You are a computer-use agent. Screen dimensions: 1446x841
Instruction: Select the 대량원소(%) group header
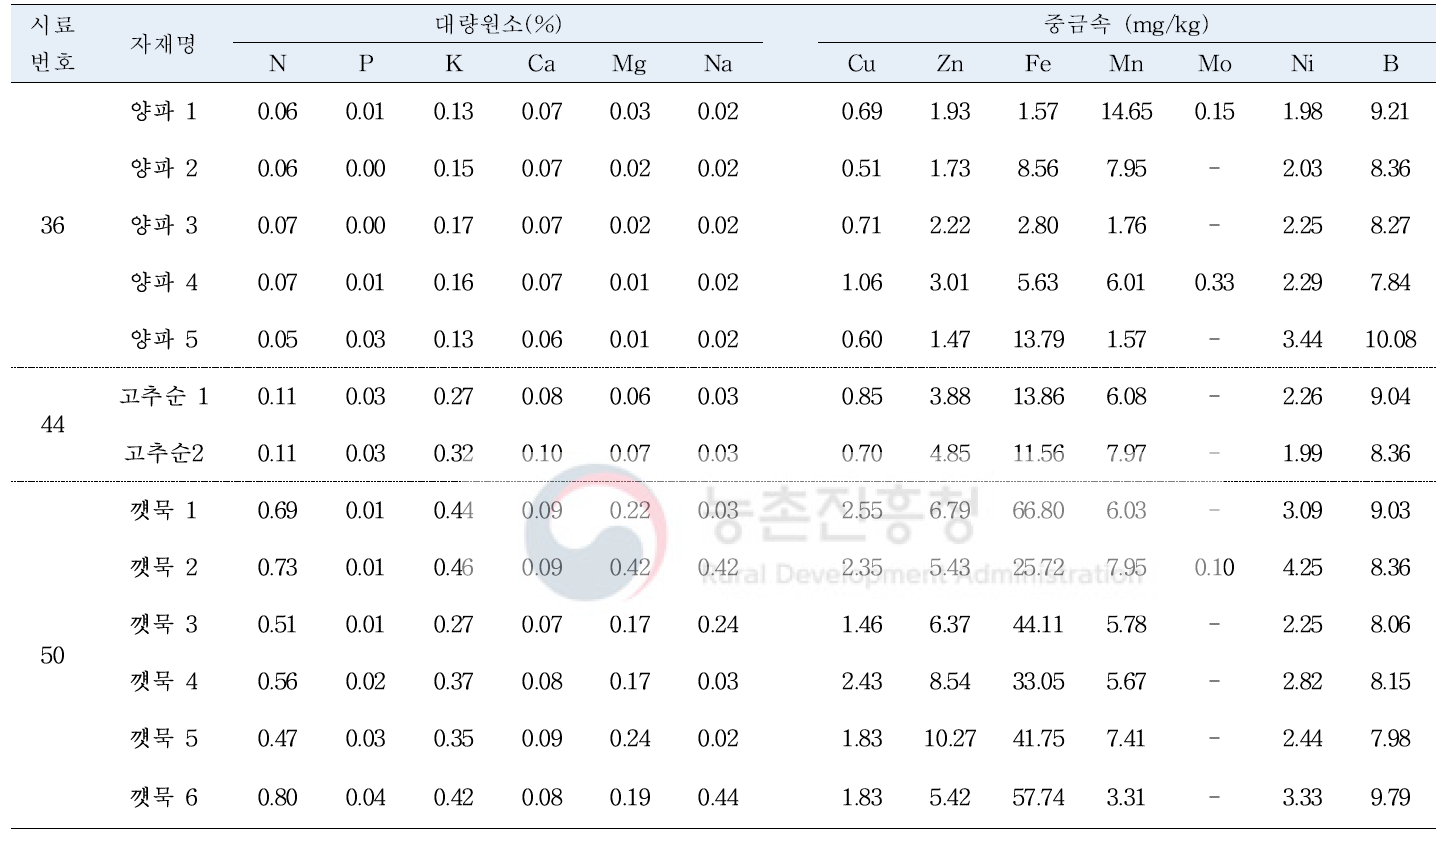pyautogui.click(x=497, y=25)
